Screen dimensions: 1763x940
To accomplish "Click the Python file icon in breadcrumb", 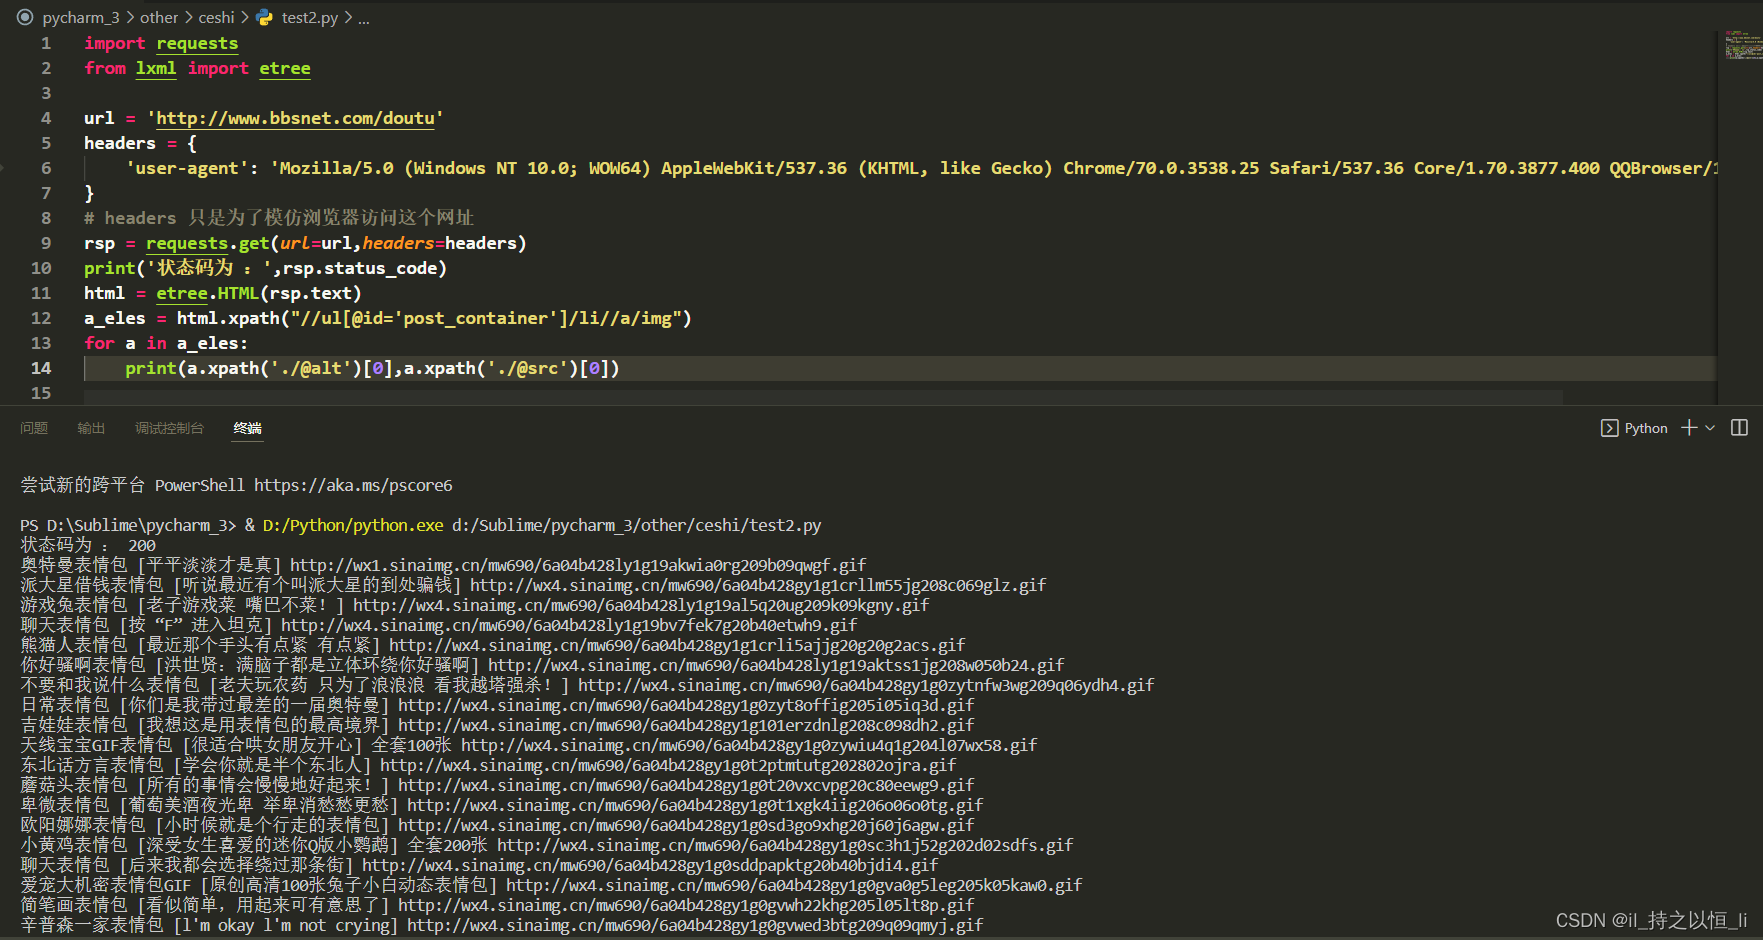I will (265, 17).
